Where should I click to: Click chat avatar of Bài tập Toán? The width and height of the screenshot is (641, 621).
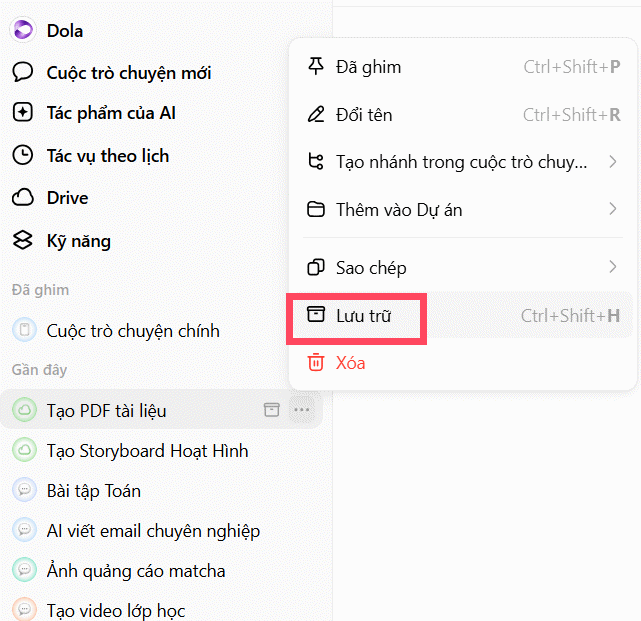coord(25,489)
